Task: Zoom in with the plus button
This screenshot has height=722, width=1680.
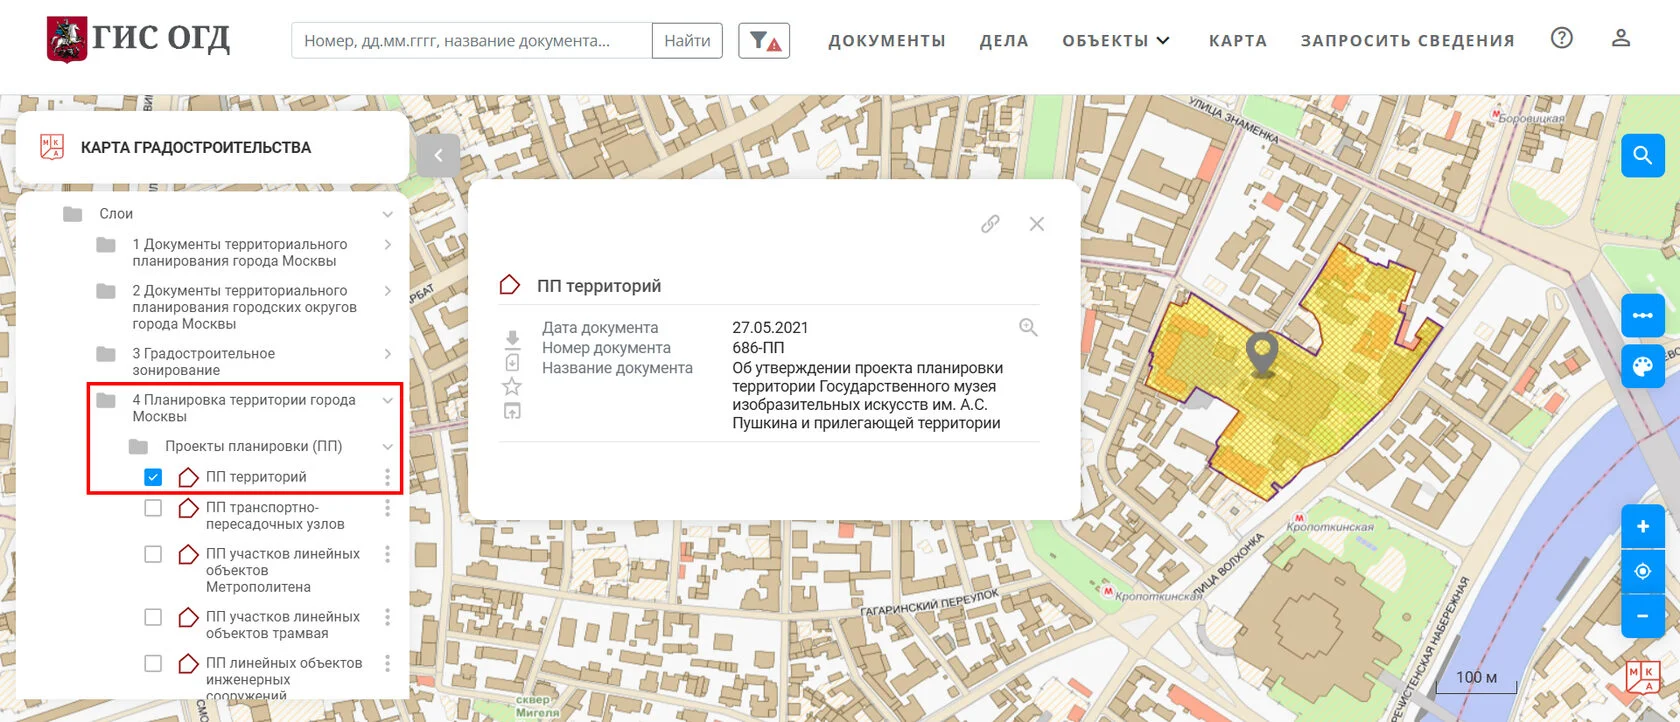Action: tap(1642, 527)
